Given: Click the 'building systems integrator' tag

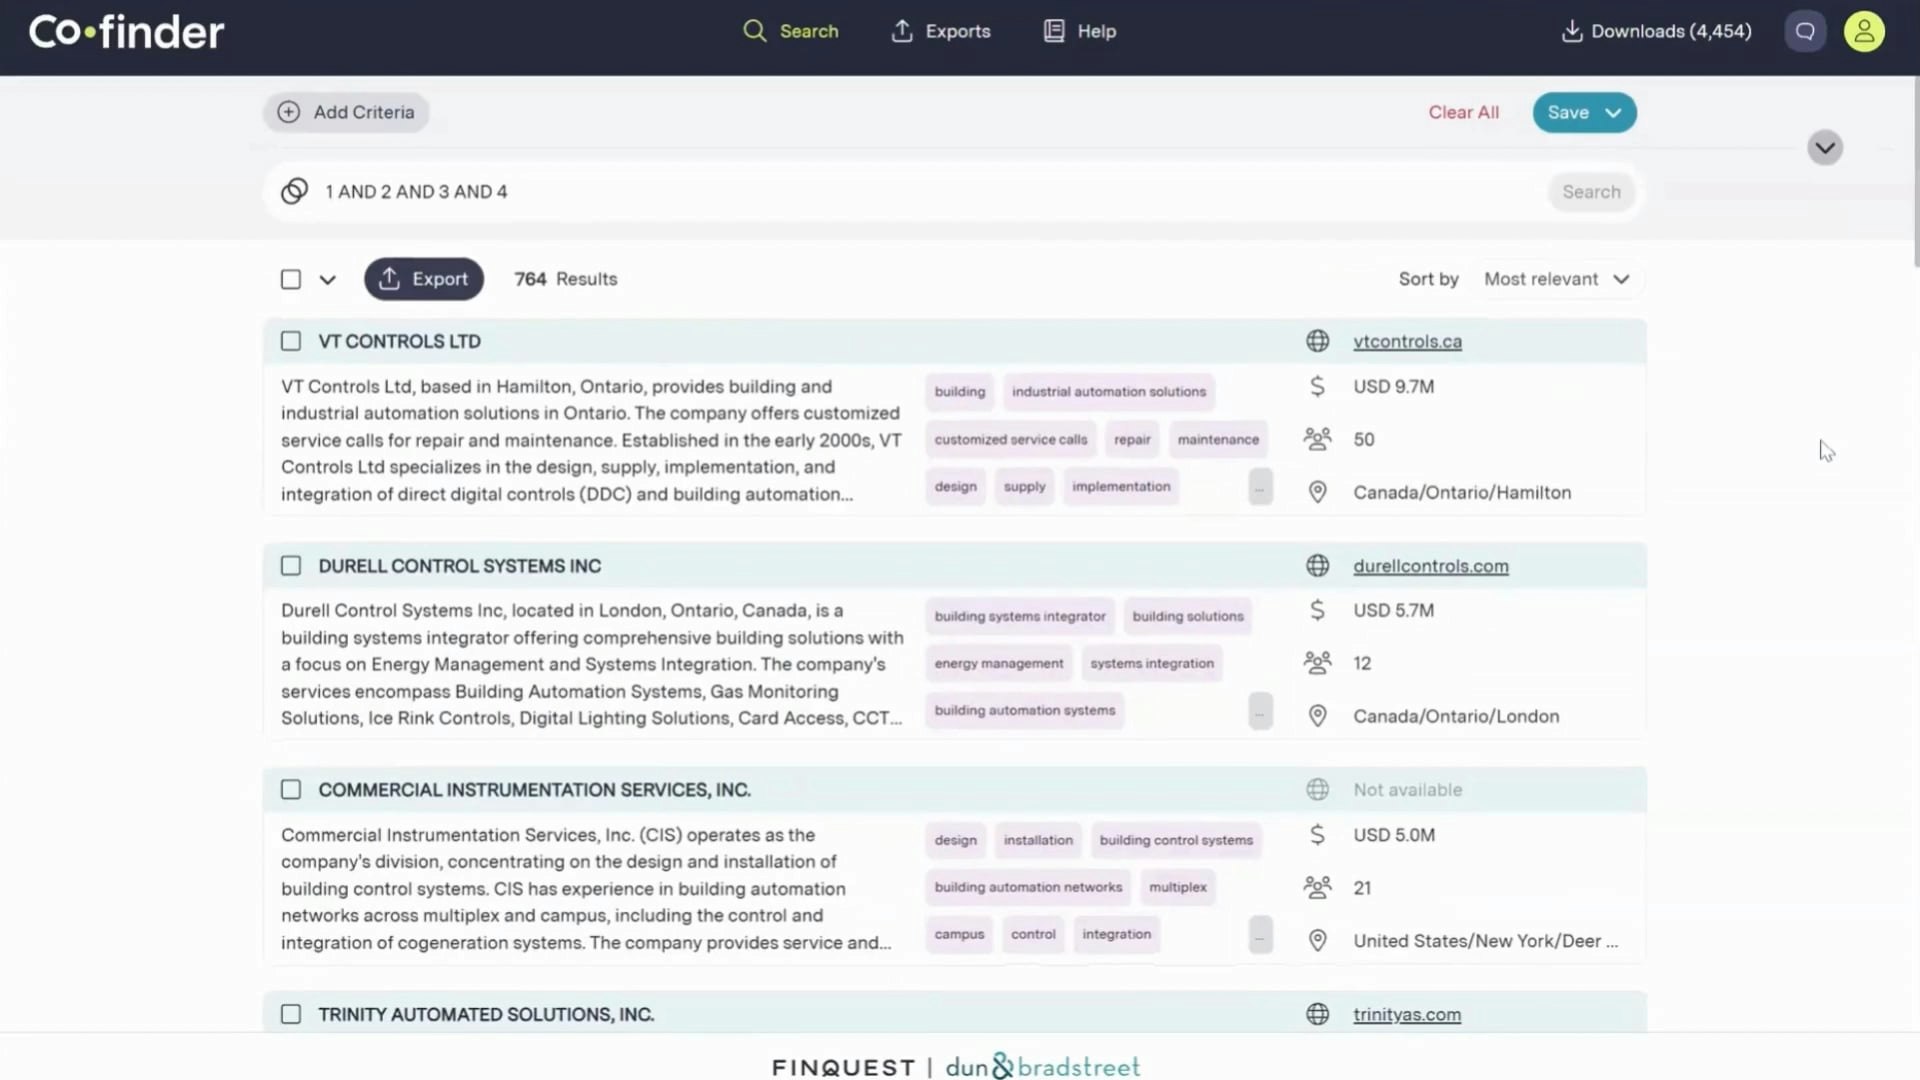Looking at the screenshot, I should coord(1020,616).
